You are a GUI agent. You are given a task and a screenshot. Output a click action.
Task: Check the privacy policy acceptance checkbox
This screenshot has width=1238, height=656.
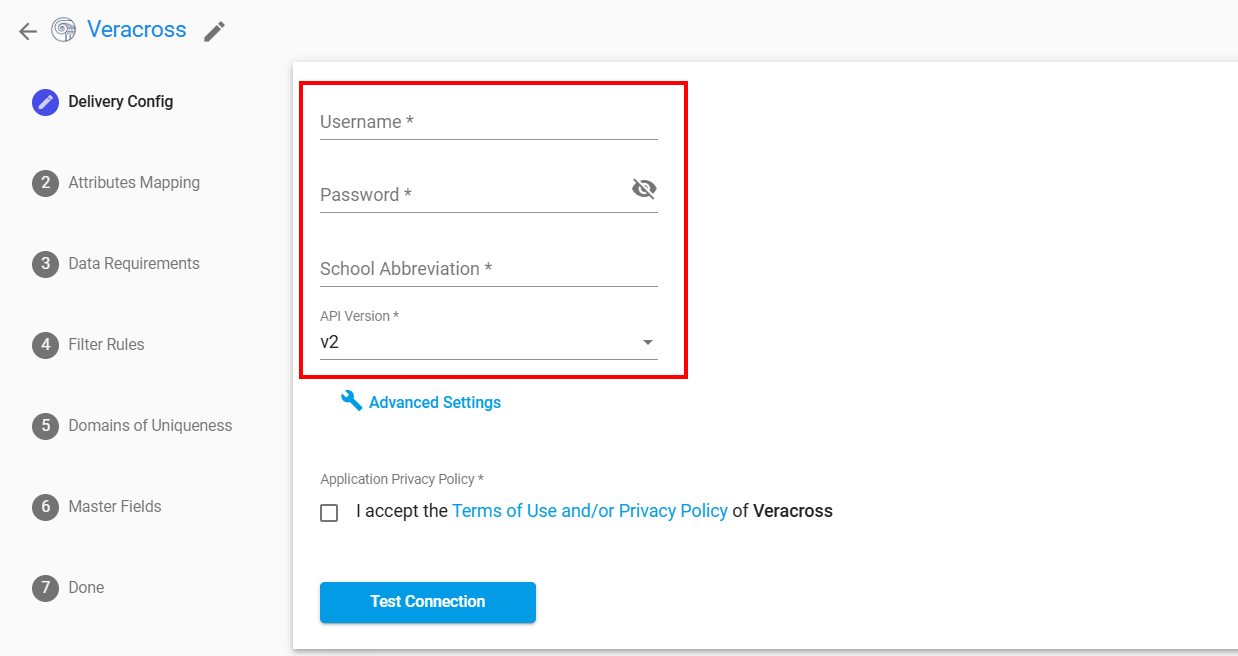coord(329,513)
